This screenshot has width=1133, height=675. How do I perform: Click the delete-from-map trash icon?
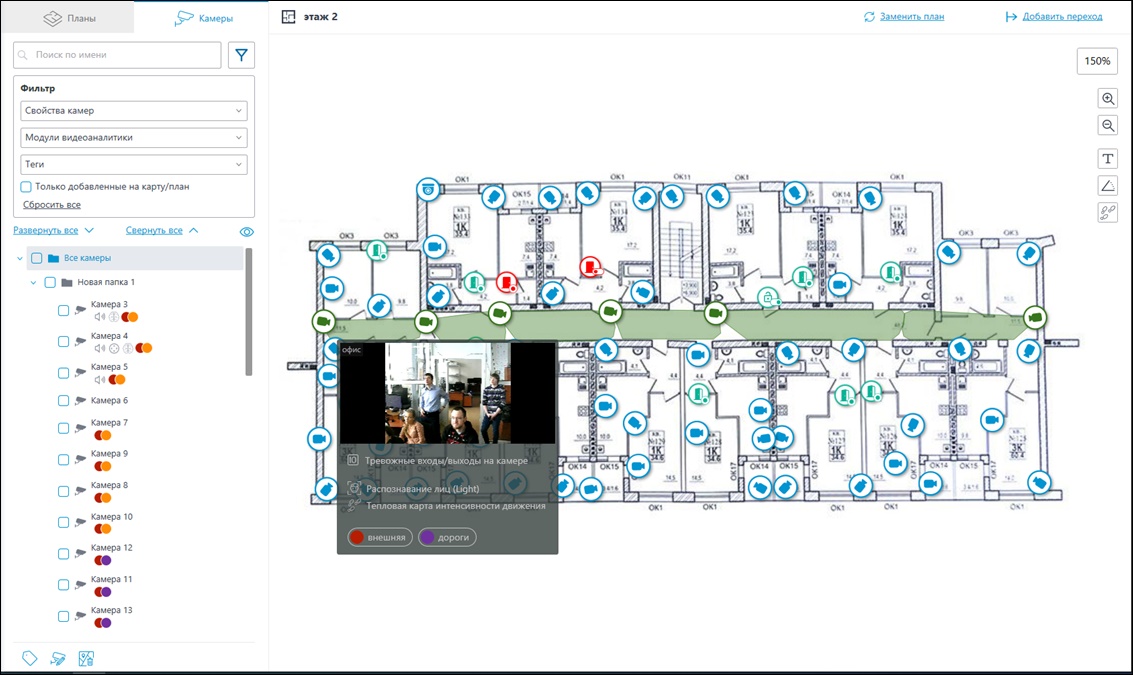pyautogui.click(x=86, y=658)
